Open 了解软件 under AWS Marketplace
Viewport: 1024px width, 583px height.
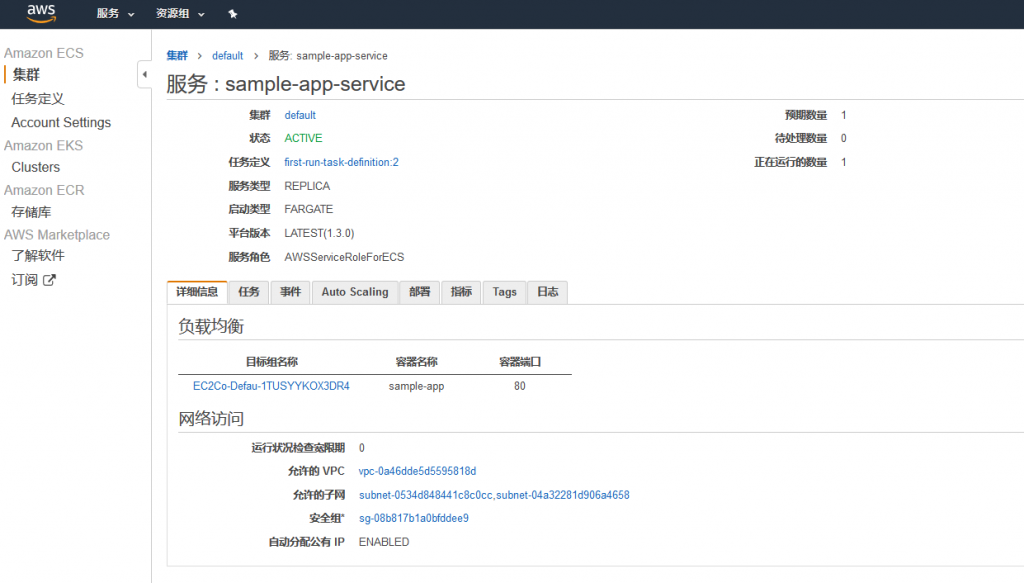[38, 255]
